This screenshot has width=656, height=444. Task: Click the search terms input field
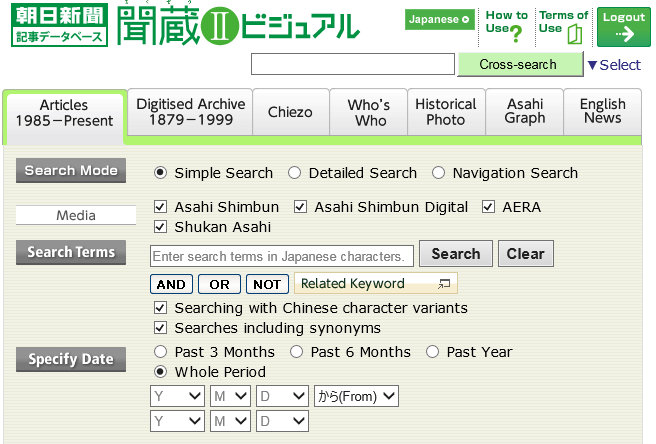coord(282,256)
